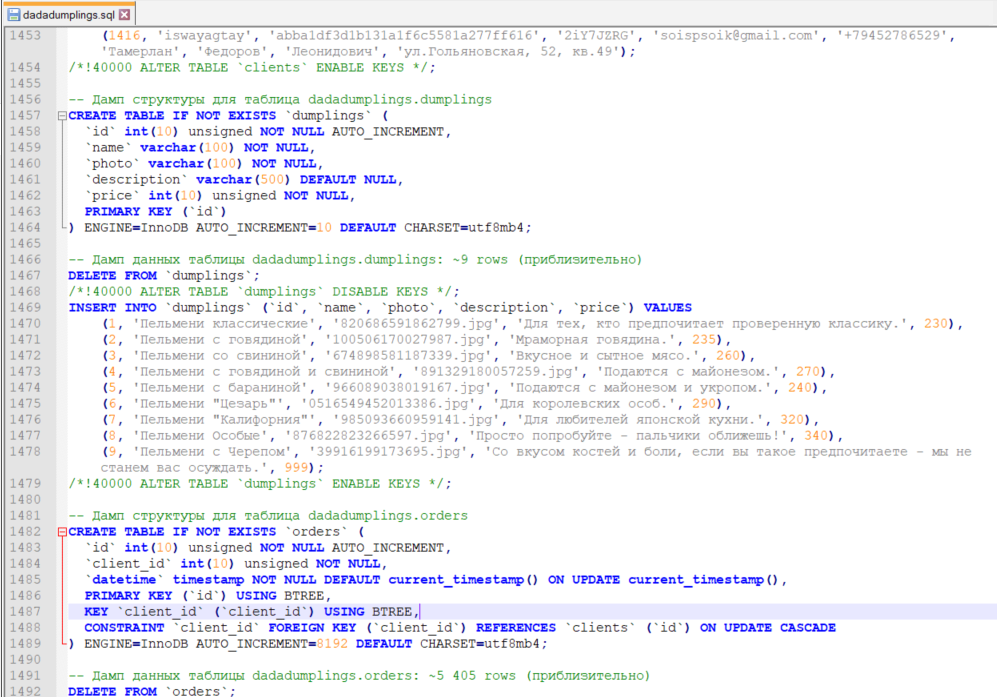This screenshot has width=997, height=697.
Task: Click the 'VALUES' keyword on line 1469
Action: click(667, 308)
